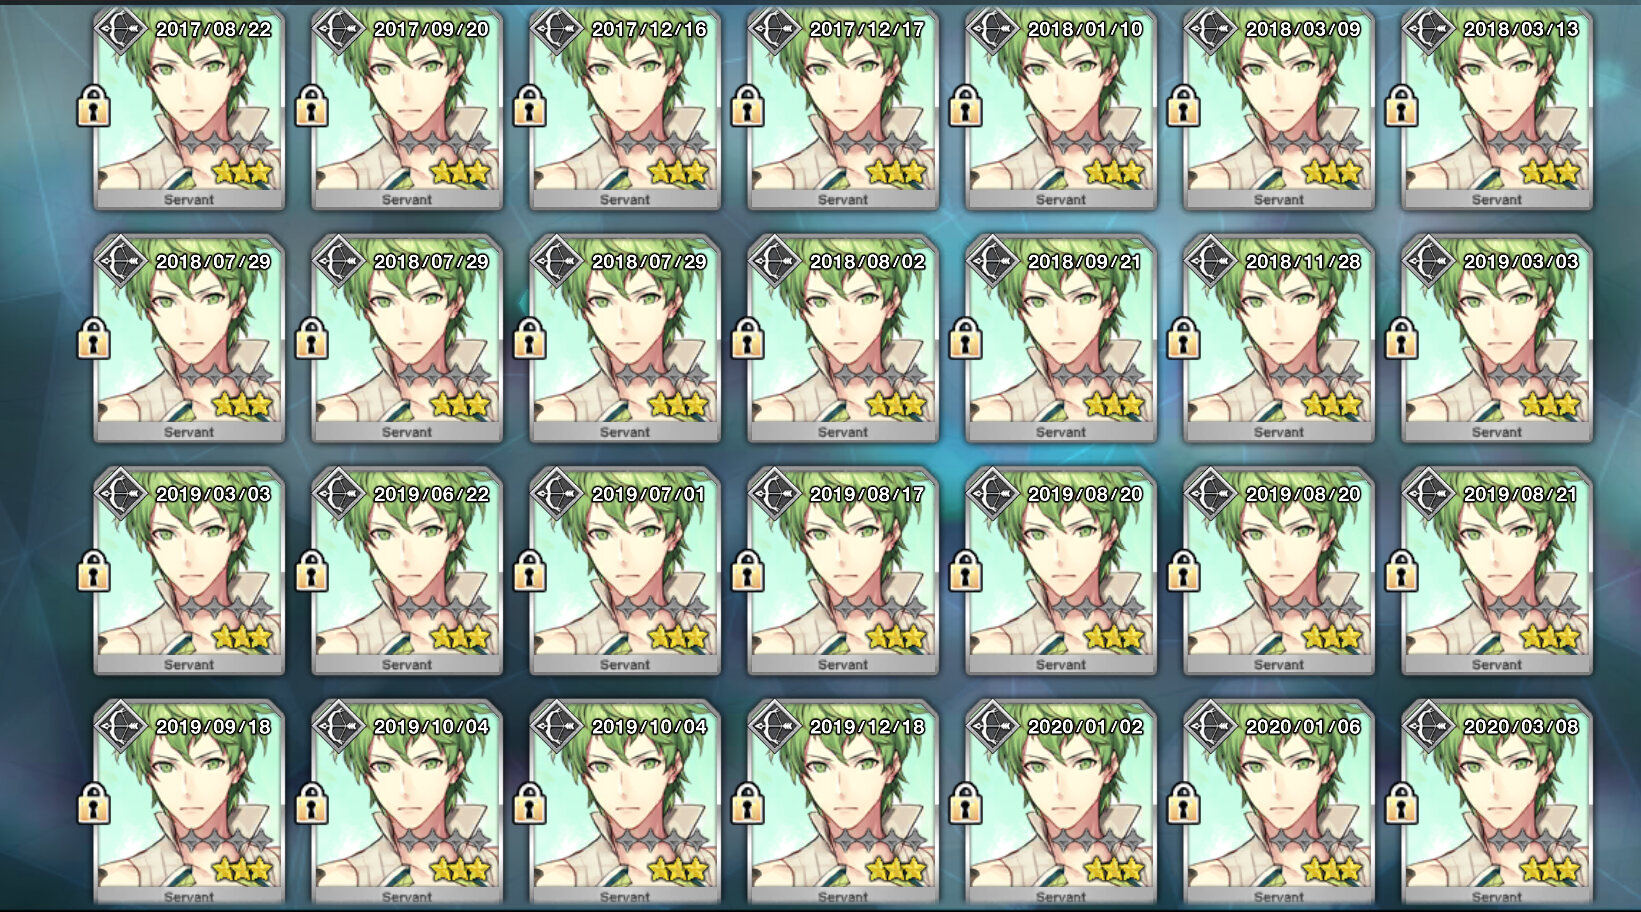Select the servant card dated 2018/03/09

click(x=1279, y=109)
